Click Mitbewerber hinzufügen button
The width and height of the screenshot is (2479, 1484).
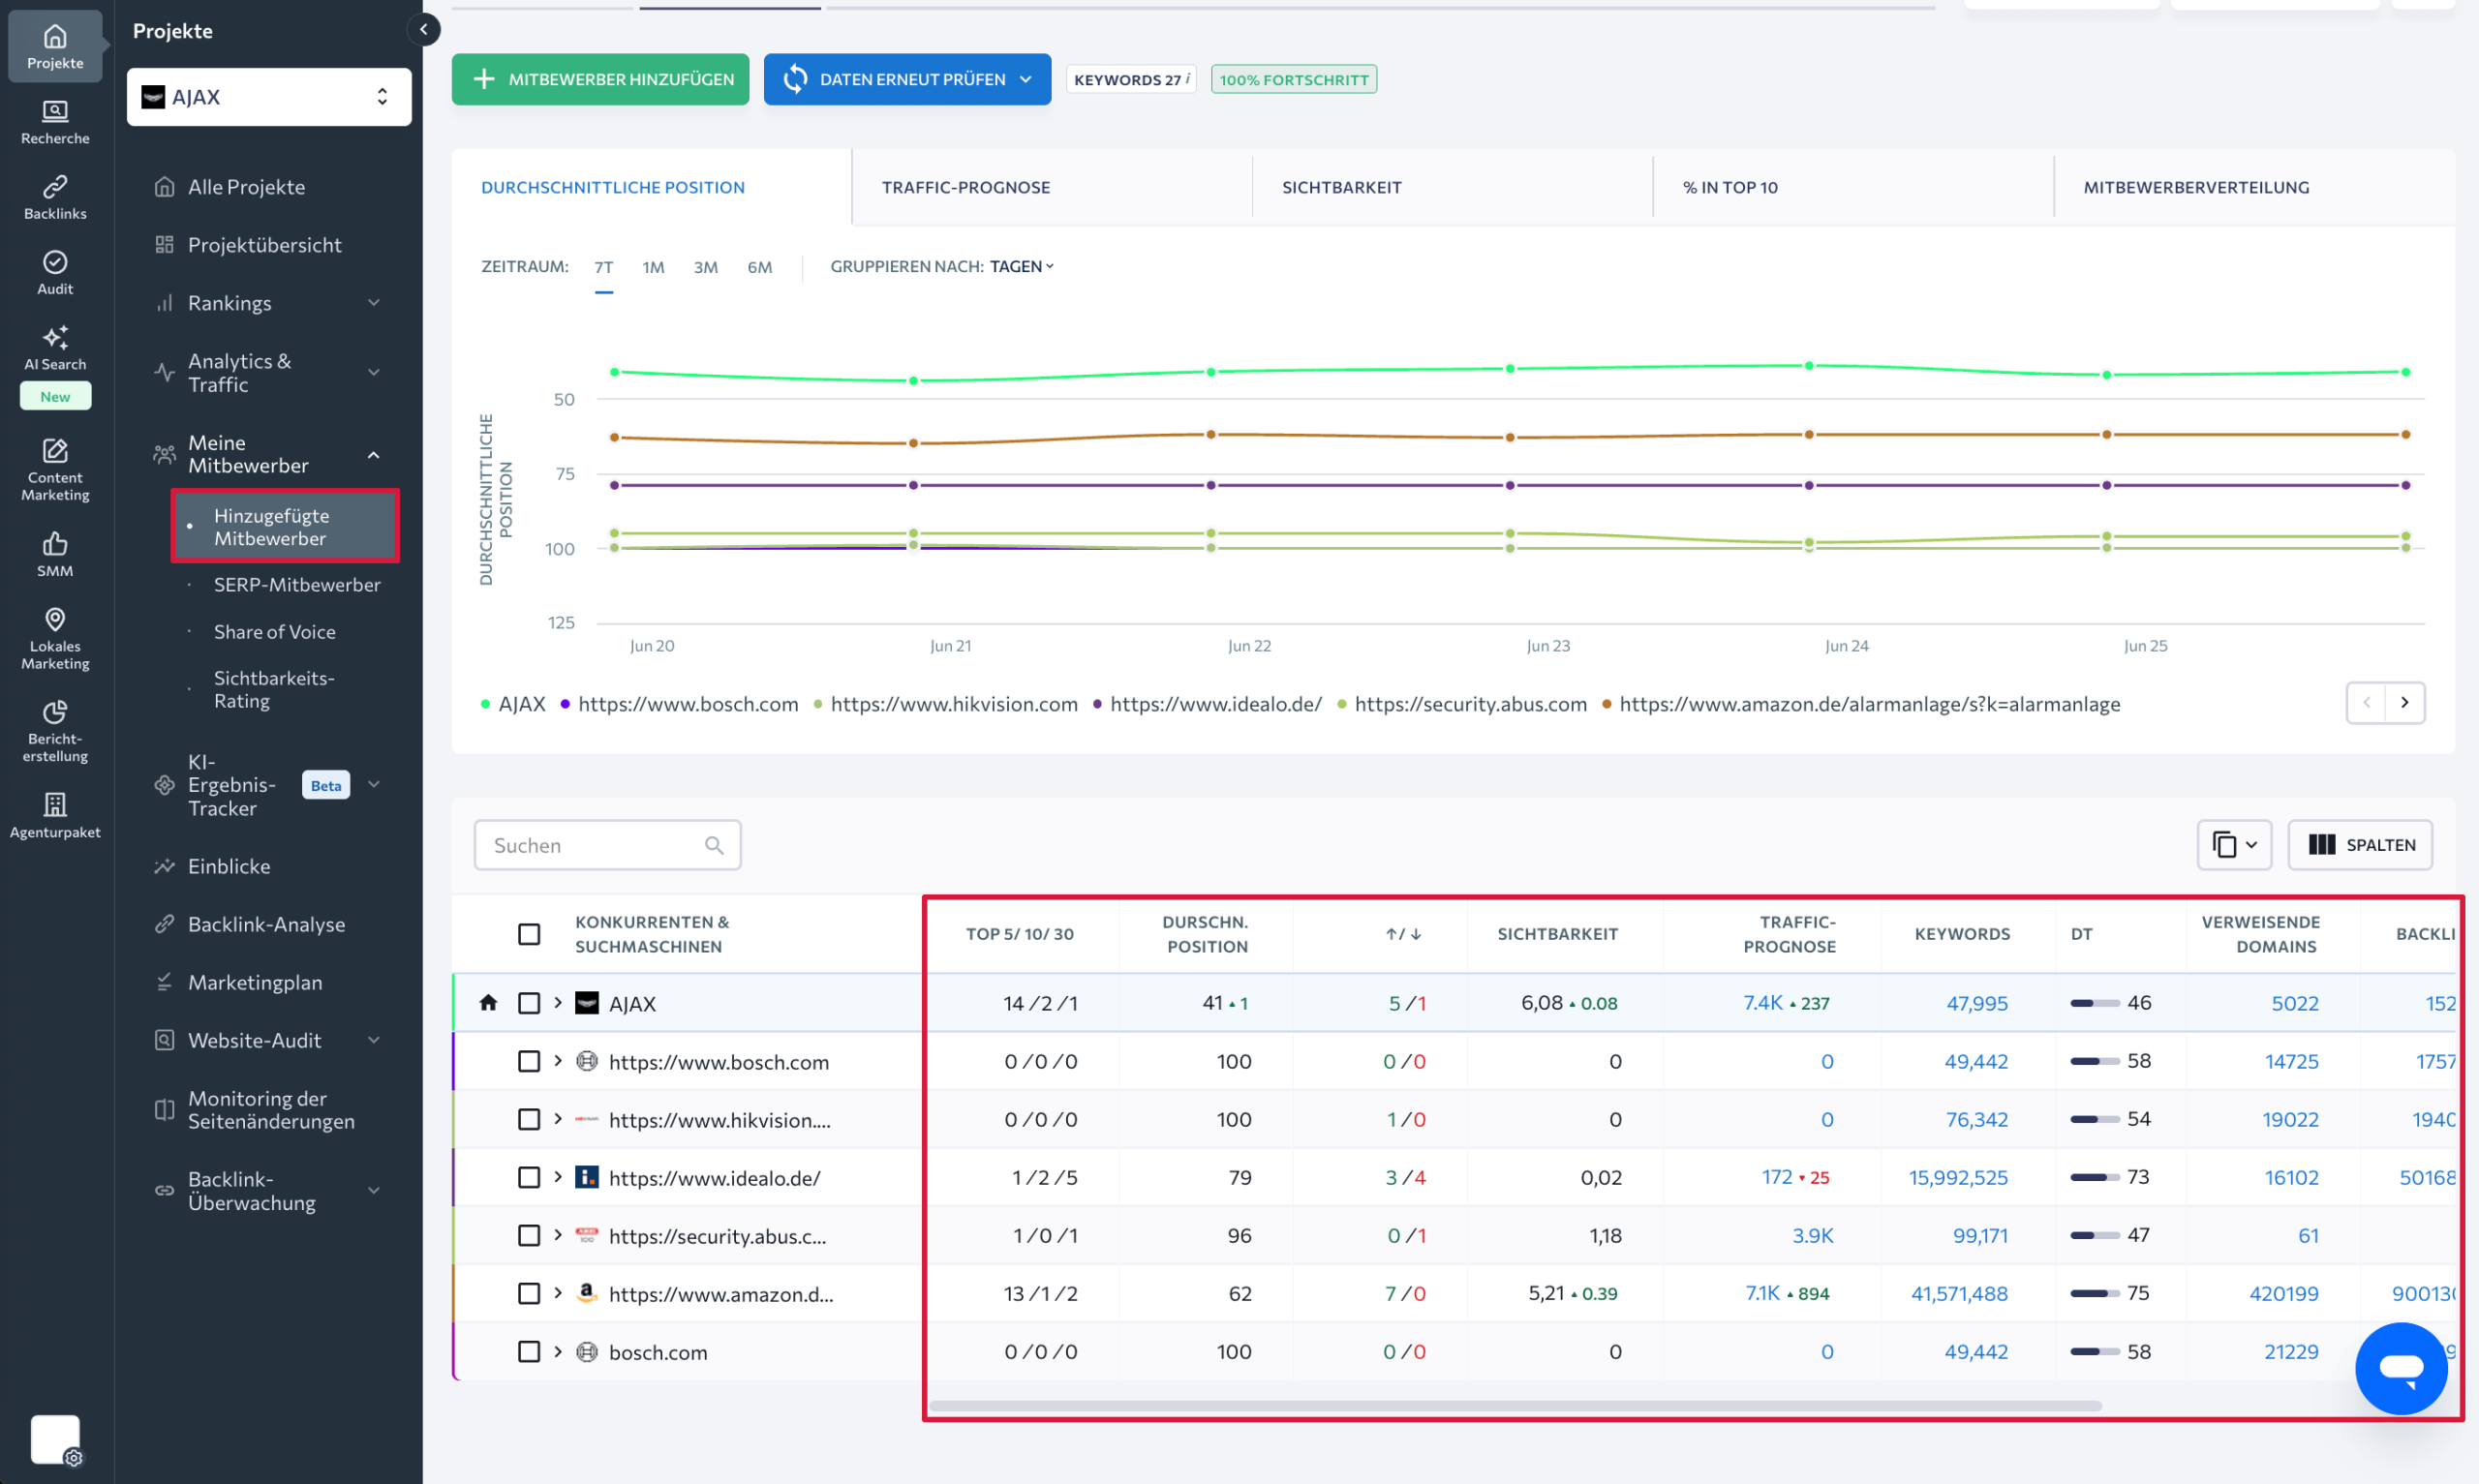600,79
